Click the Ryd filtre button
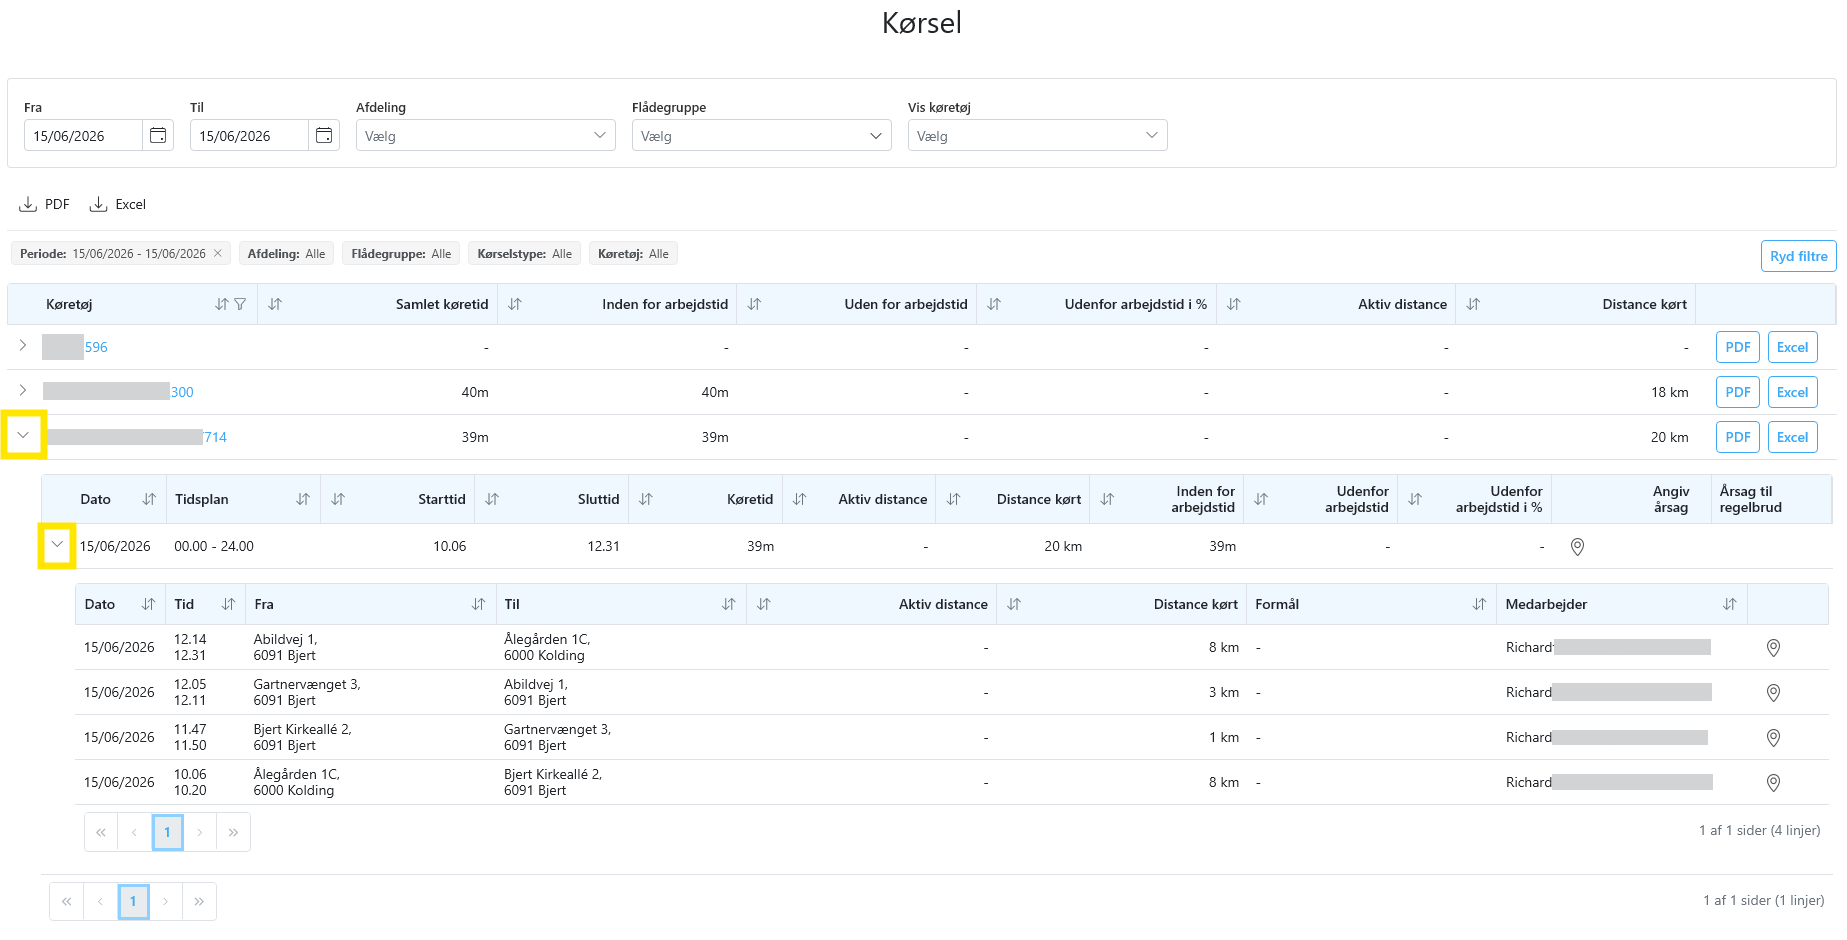This screenshot has width=1847, height=940. (1798, 256)
